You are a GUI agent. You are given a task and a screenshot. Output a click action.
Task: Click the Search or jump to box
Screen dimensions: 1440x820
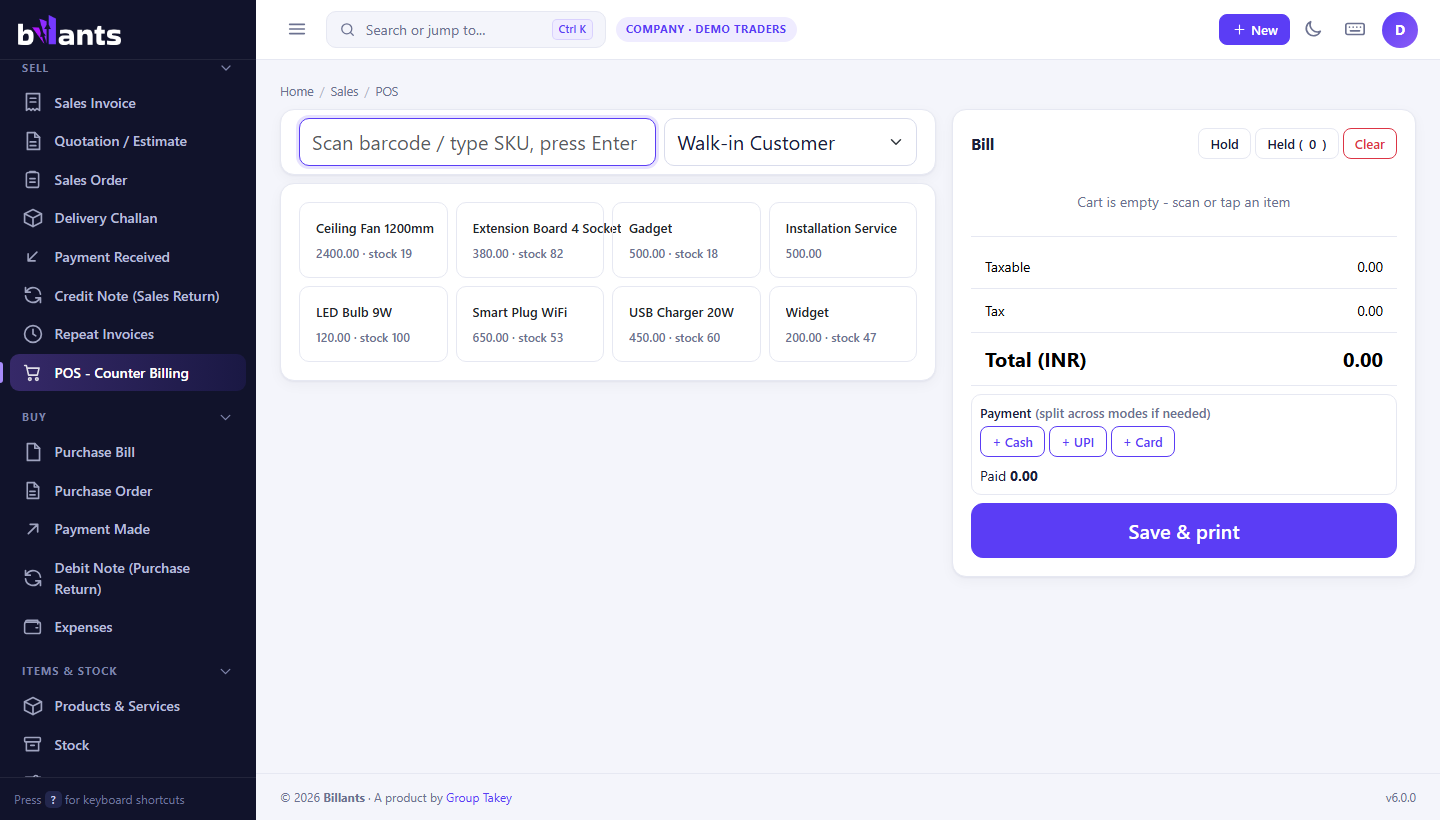click(x=466, y=30)
